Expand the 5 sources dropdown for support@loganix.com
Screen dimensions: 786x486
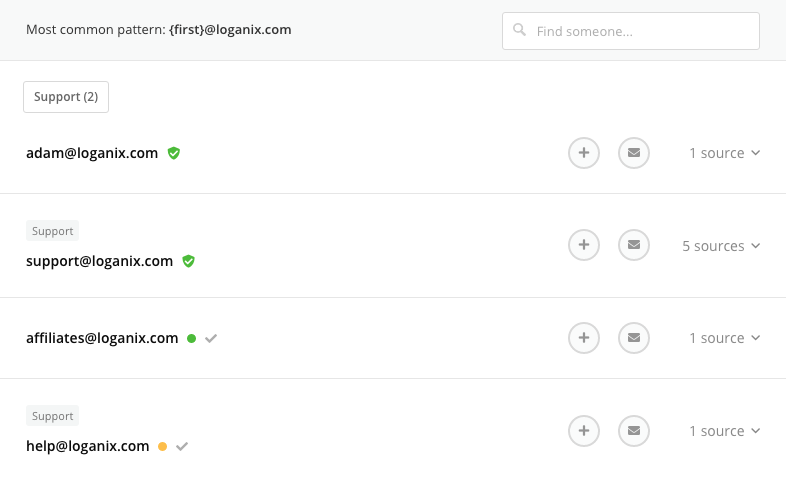pyautogui.click(x=721, y=246)
